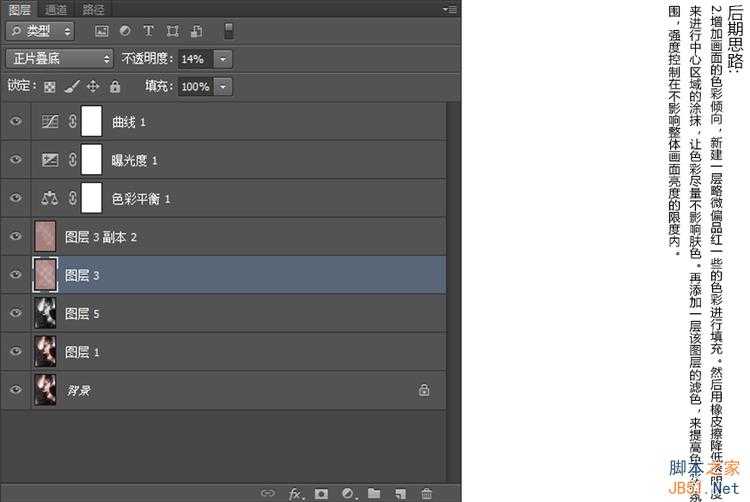
Task: Toggle visibility of 图层 5
Action: point(15,314)
